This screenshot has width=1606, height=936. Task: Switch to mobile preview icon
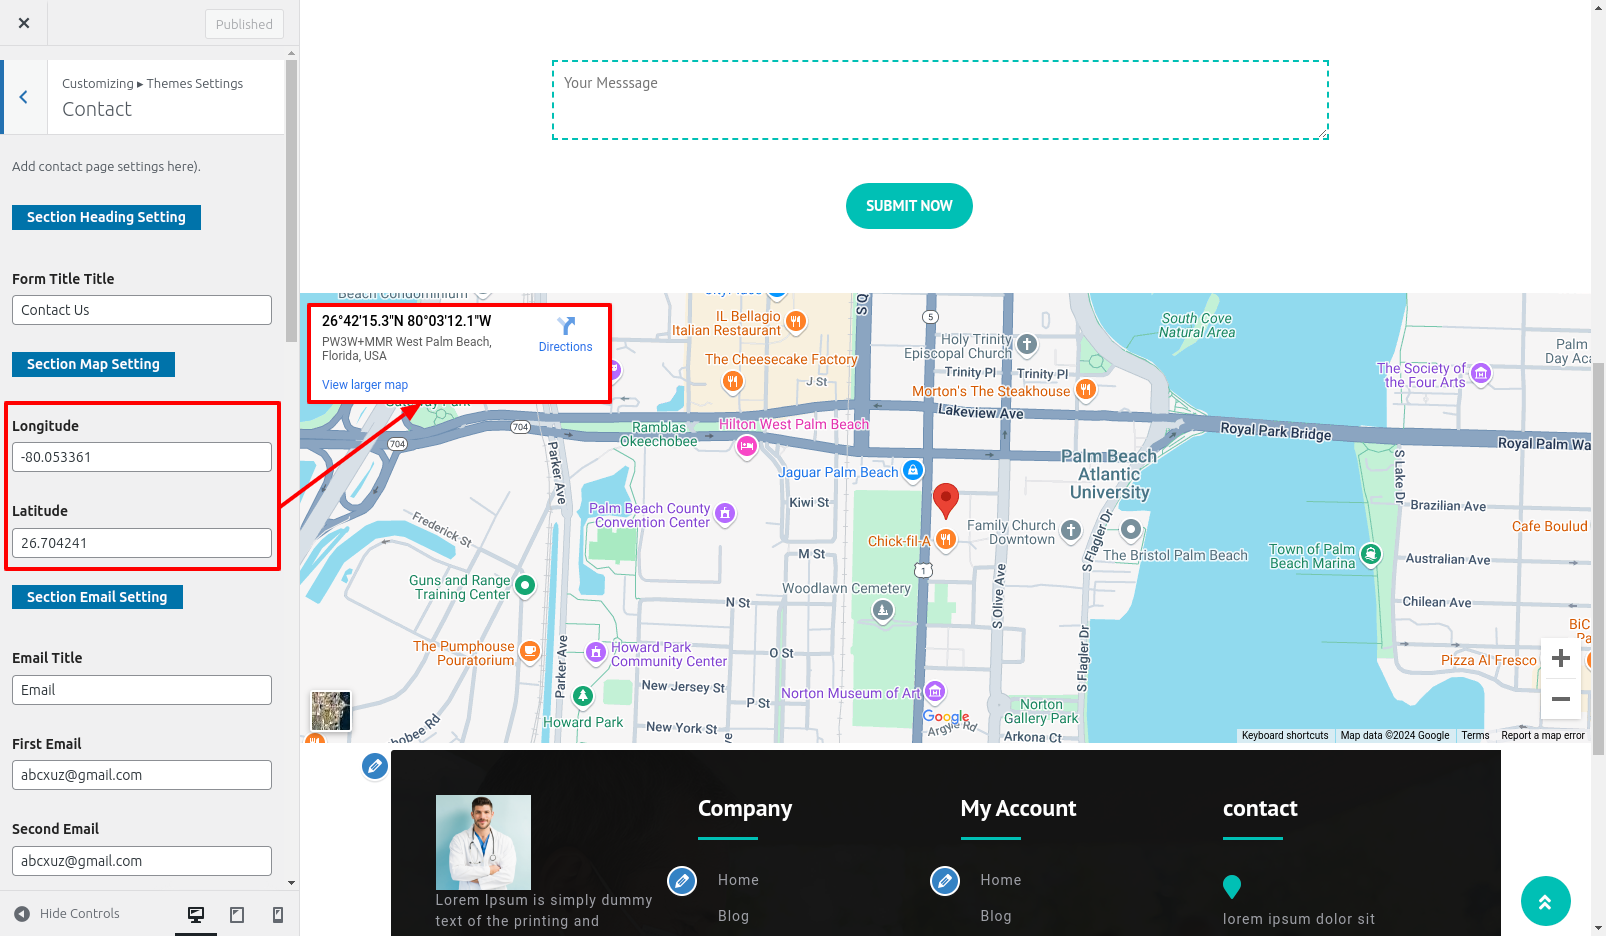coord(278,914)
